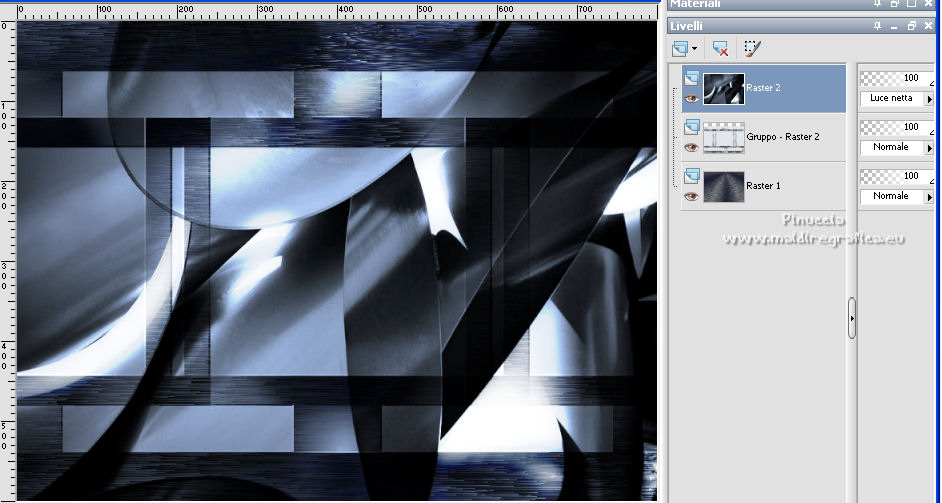The image size is (942, 503).
Task: Click the Raster 2 opacity slider
Action: 898,78
